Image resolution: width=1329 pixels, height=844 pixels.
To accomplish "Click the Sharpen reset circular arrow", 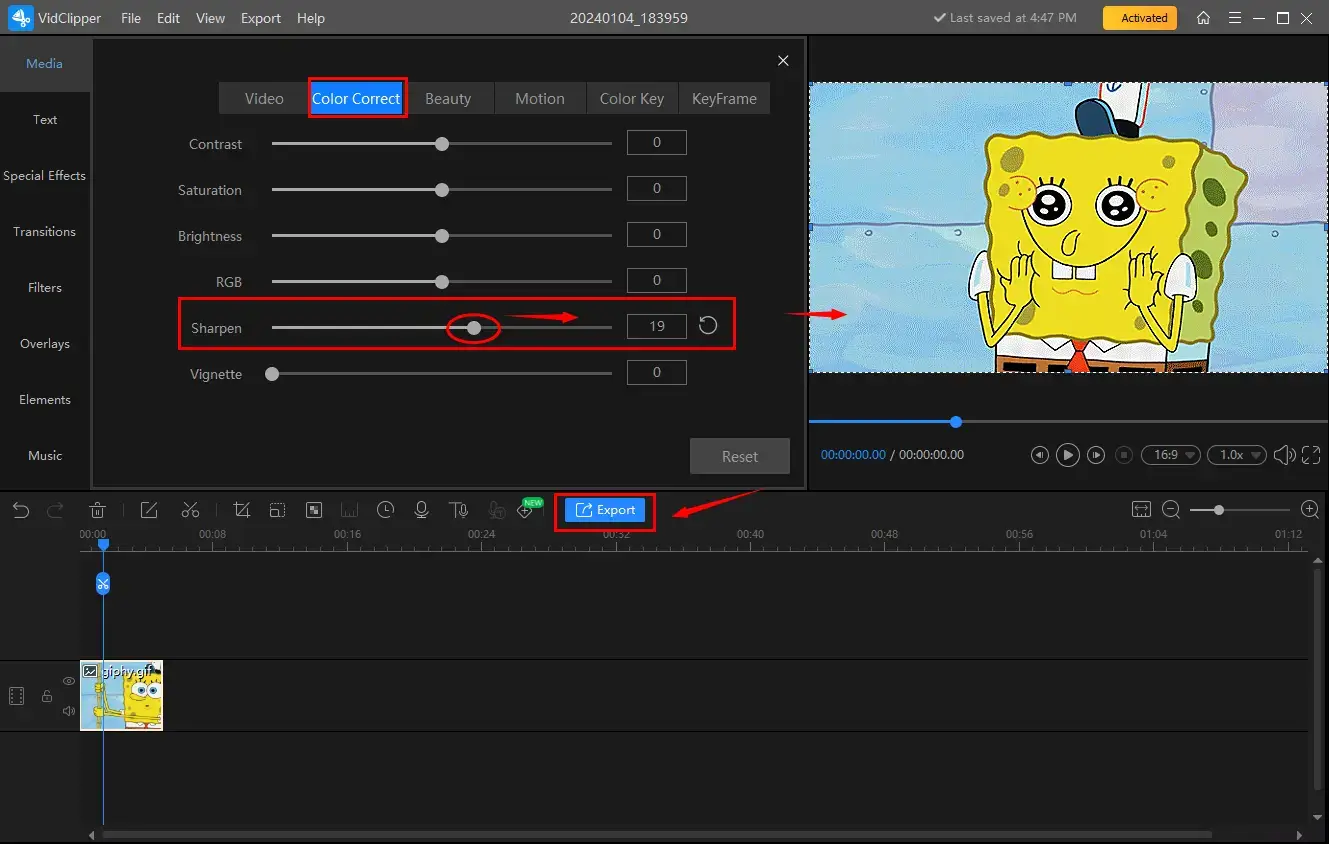I will [x=708, y=325].
